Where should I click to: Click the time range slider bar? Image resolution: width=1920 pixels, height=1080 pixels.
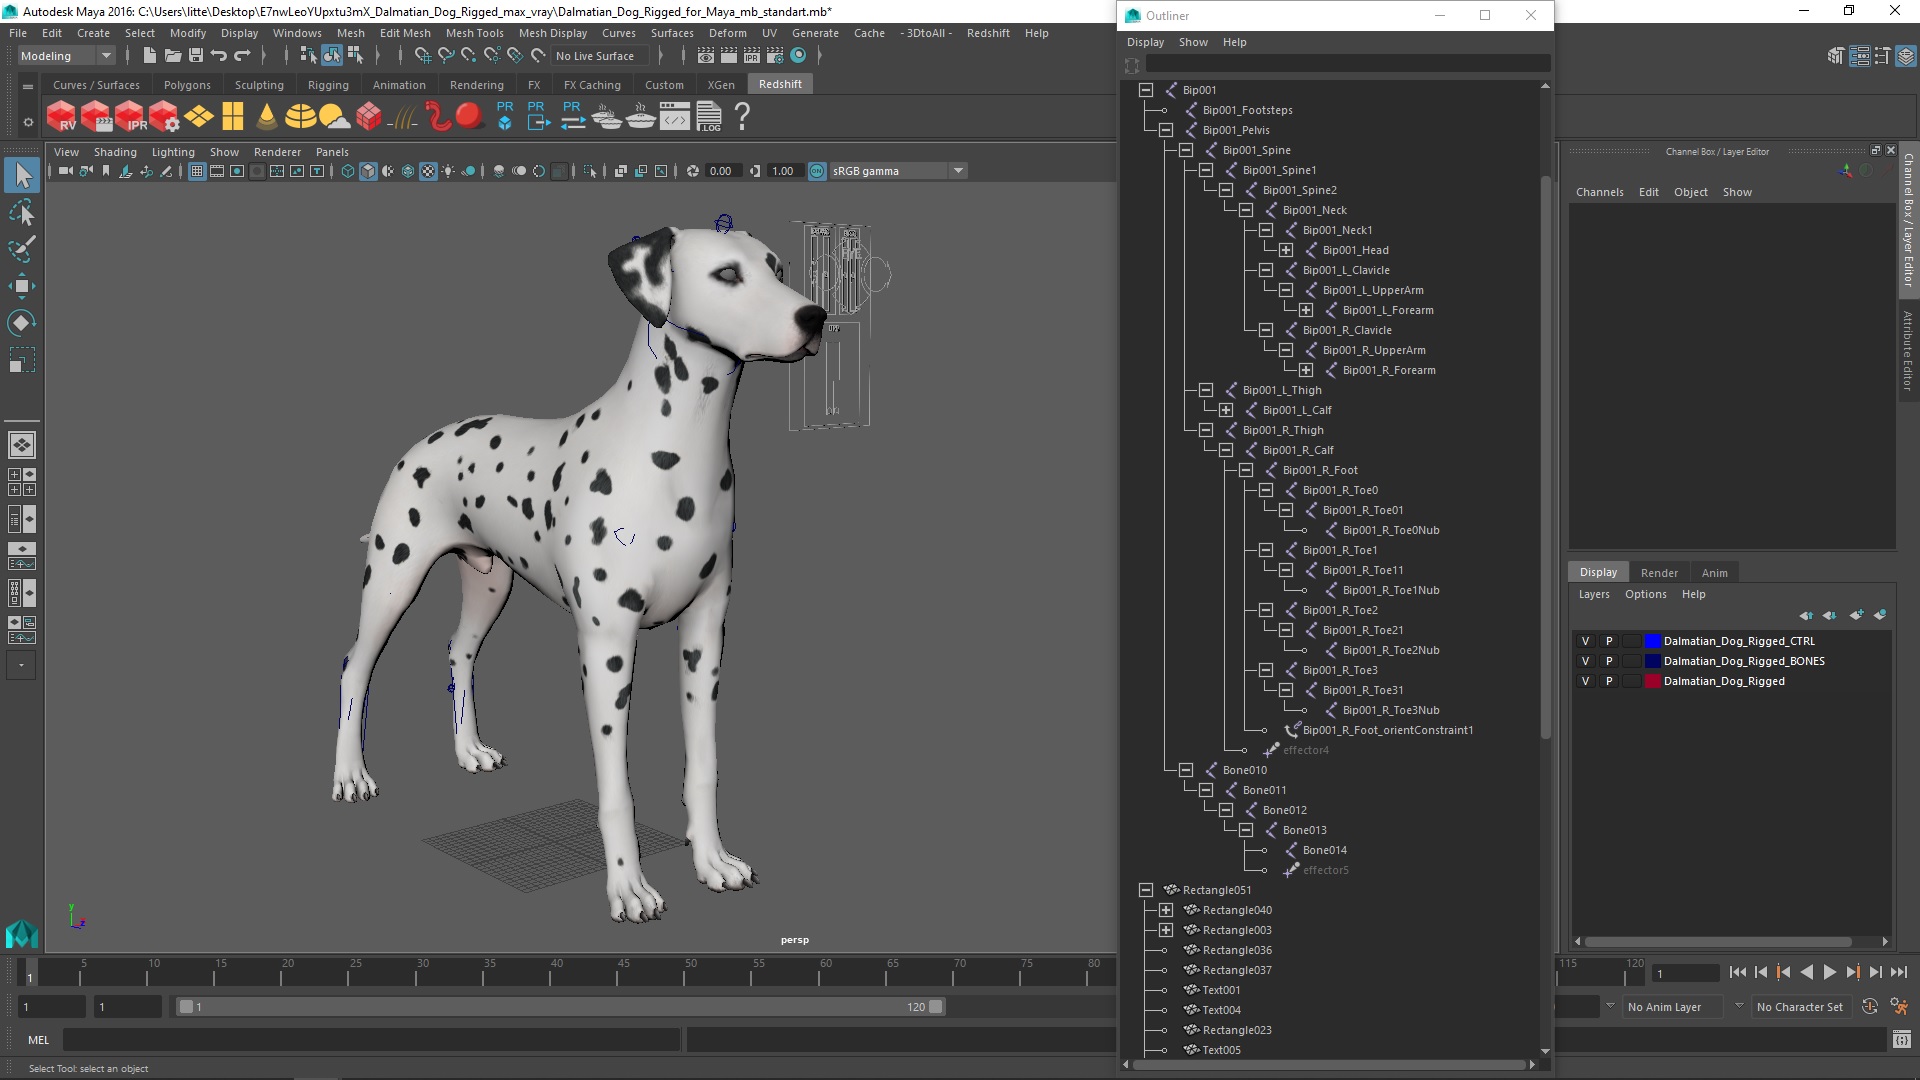560,1007
